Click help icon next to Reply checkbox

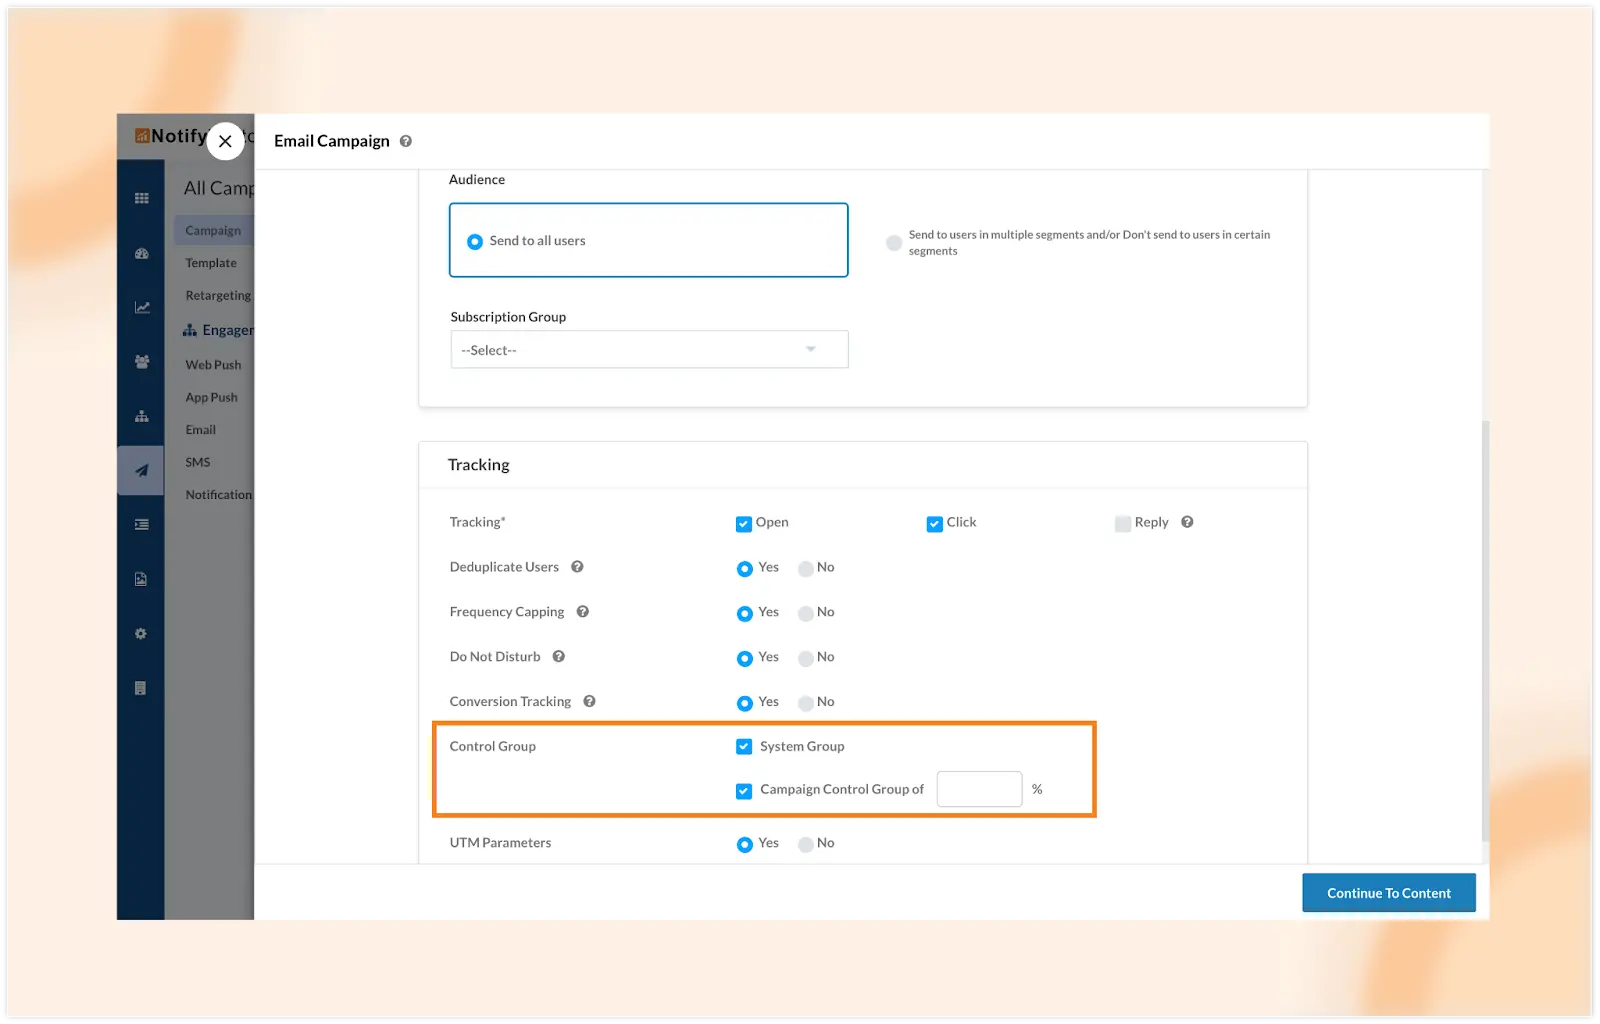point(1187,522)
